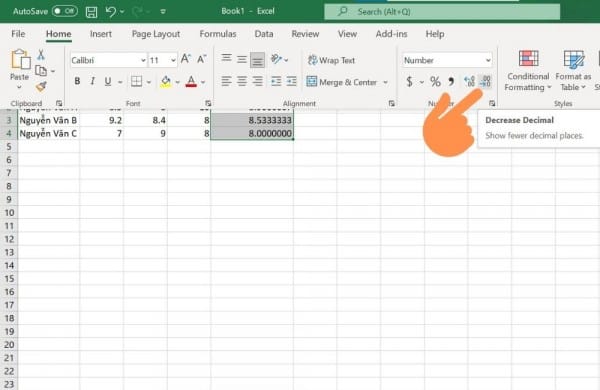Open Format as Table menu
Viewport: 600px width, 390px height.
(573, 71)
